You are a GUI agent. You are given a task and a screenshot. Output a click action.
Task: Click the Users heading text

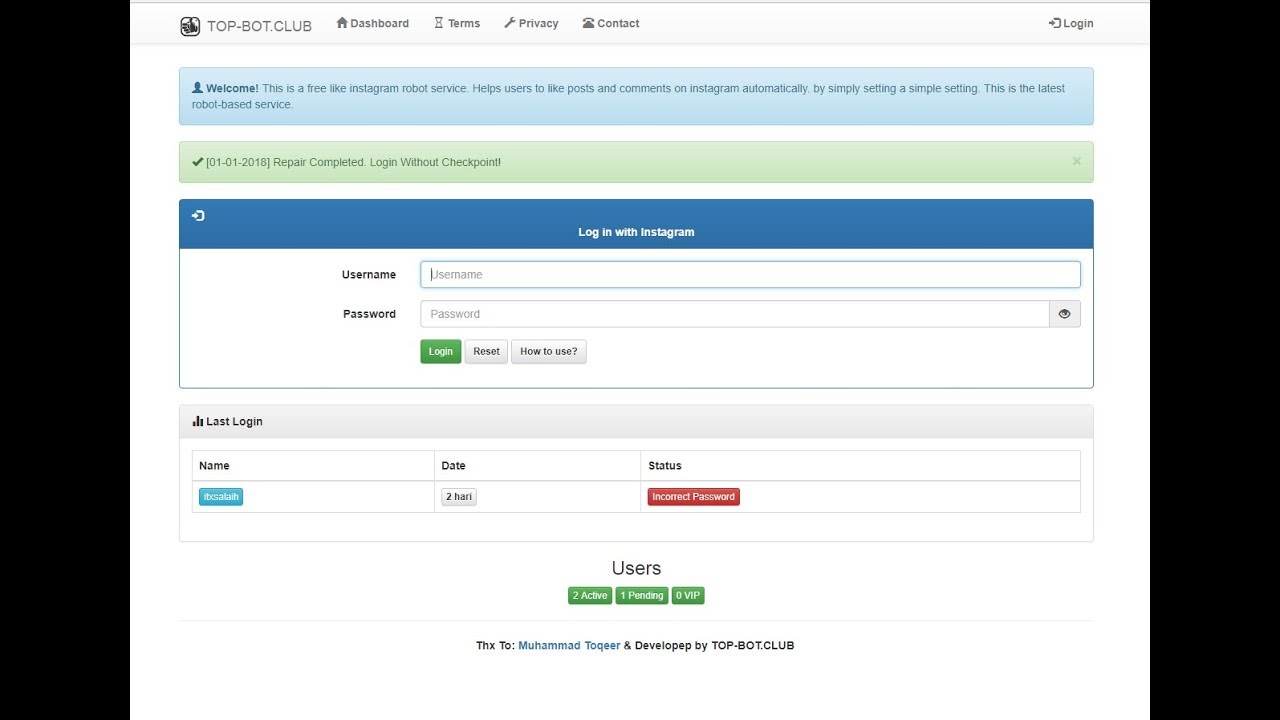pyautogui.click(x=636, y=568)
